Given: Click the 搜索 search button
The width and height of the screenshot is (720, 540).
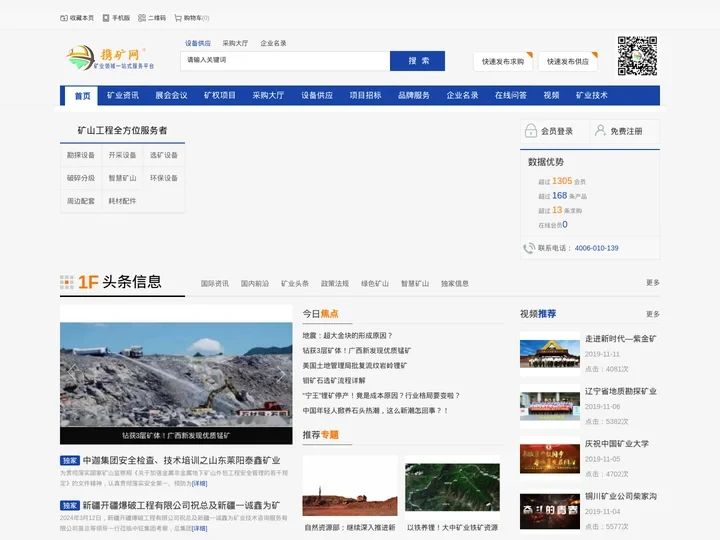Looking at the screenshot, I should pyautogui.click(x=417, y=61).
